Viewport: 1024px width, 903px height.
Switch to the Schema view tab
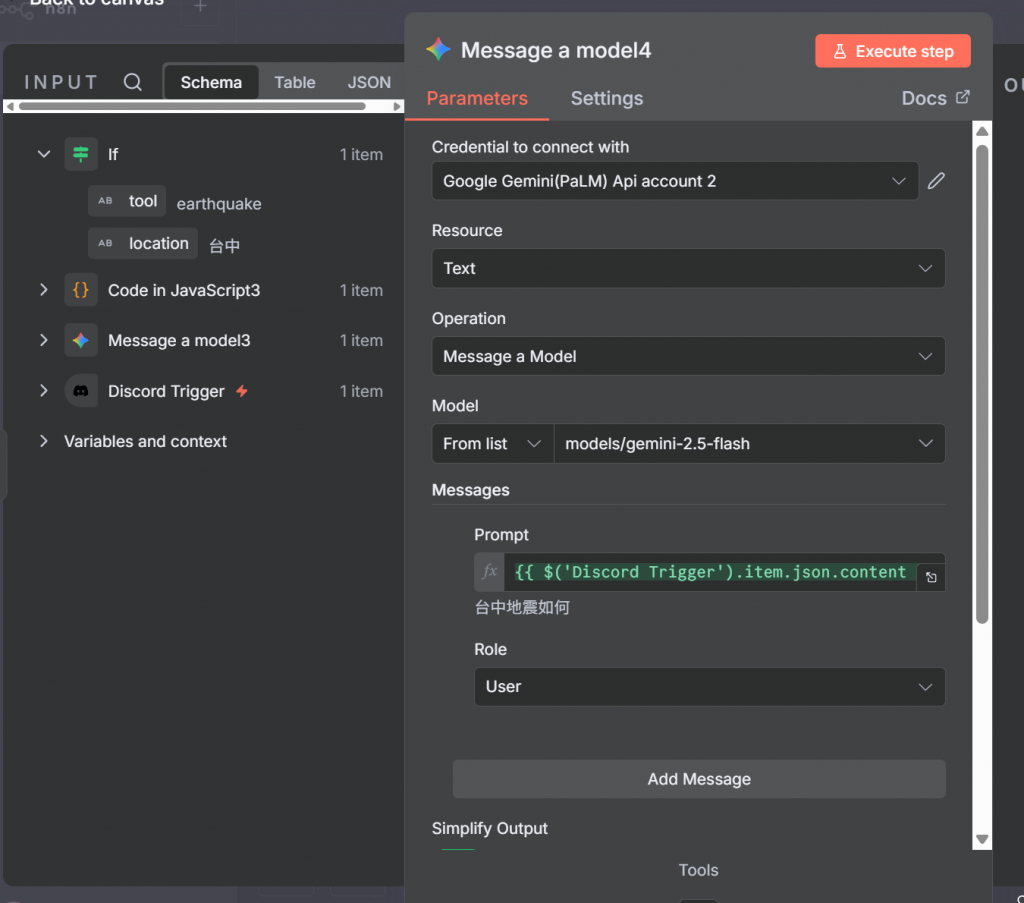(x=211, y=82)
